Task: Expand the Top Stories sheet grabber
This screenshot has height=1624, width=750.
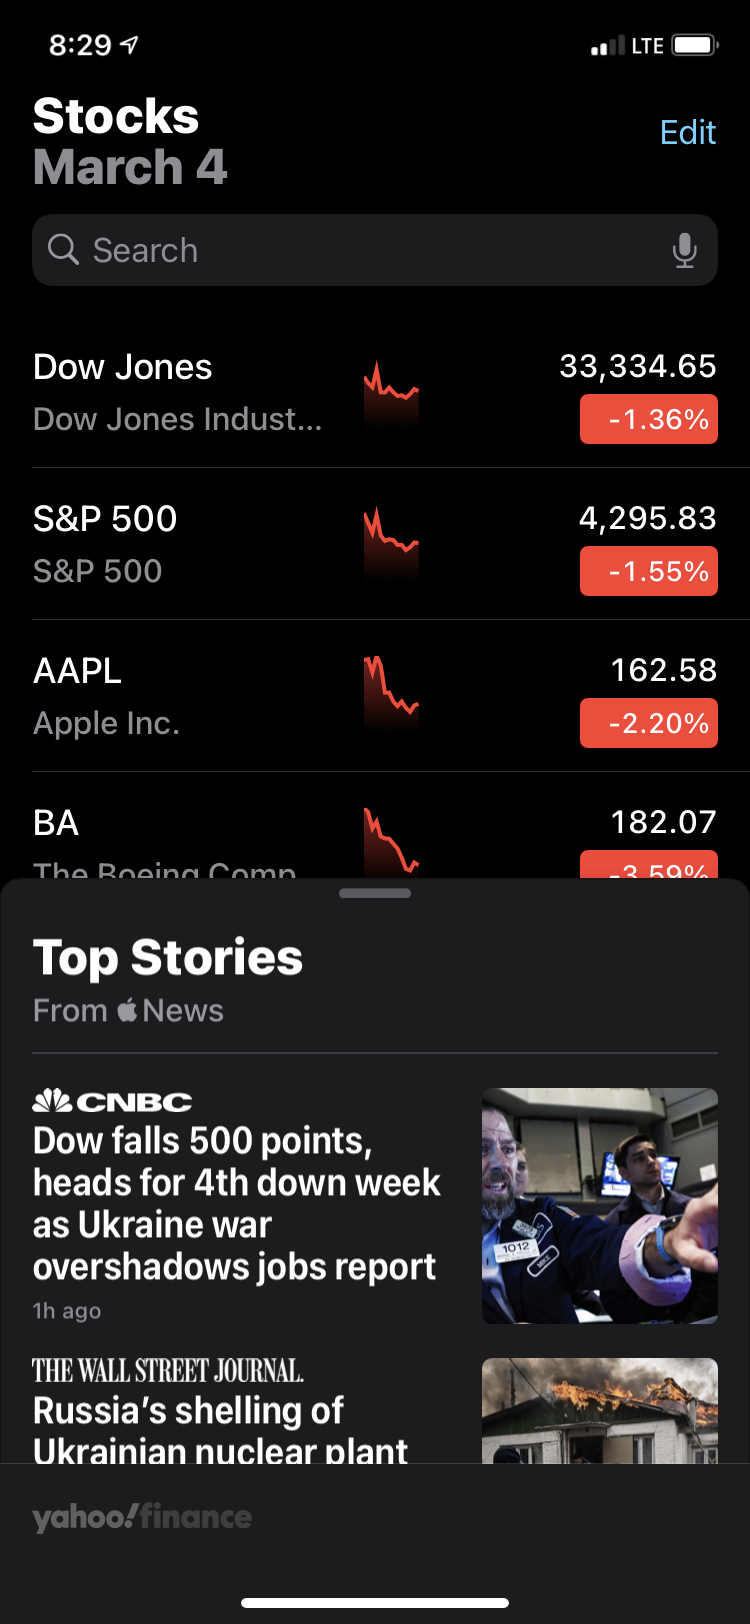Action: pyautogui.click(x=375, y=893)
